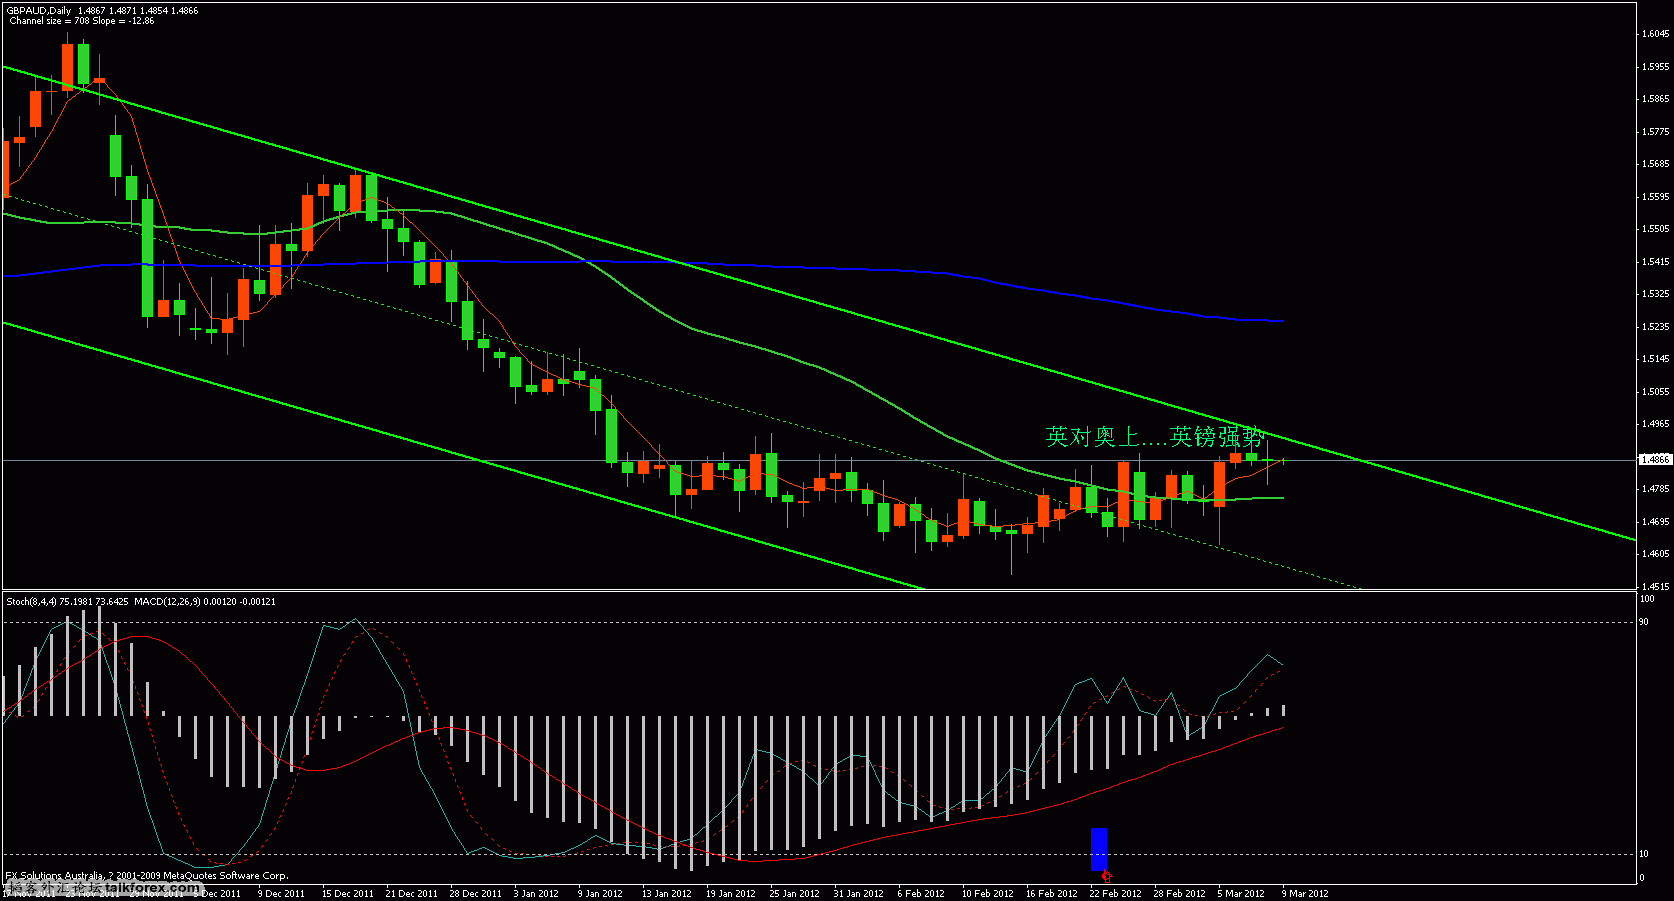Viewport: 1674px width, 901px height.
Task: Click the 9 Mar 2012 date label
Action: 1305,894
